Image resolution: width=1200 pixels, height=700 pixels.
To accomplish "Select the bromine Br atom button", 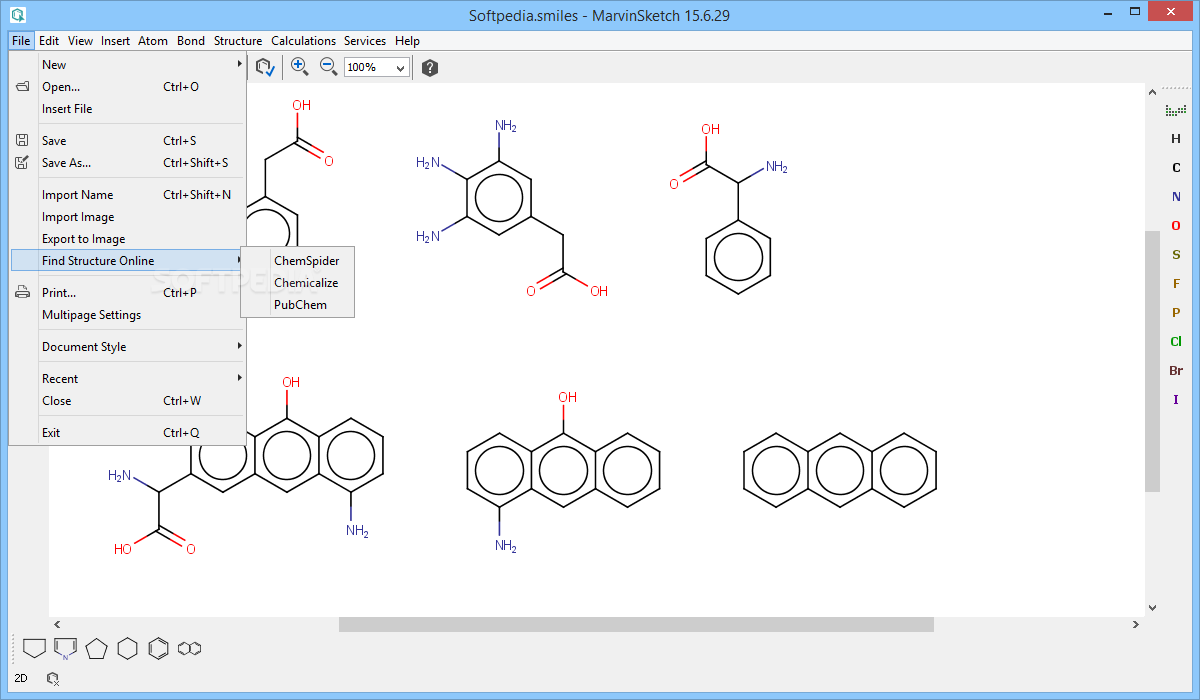I will [x=1176, y=371].
